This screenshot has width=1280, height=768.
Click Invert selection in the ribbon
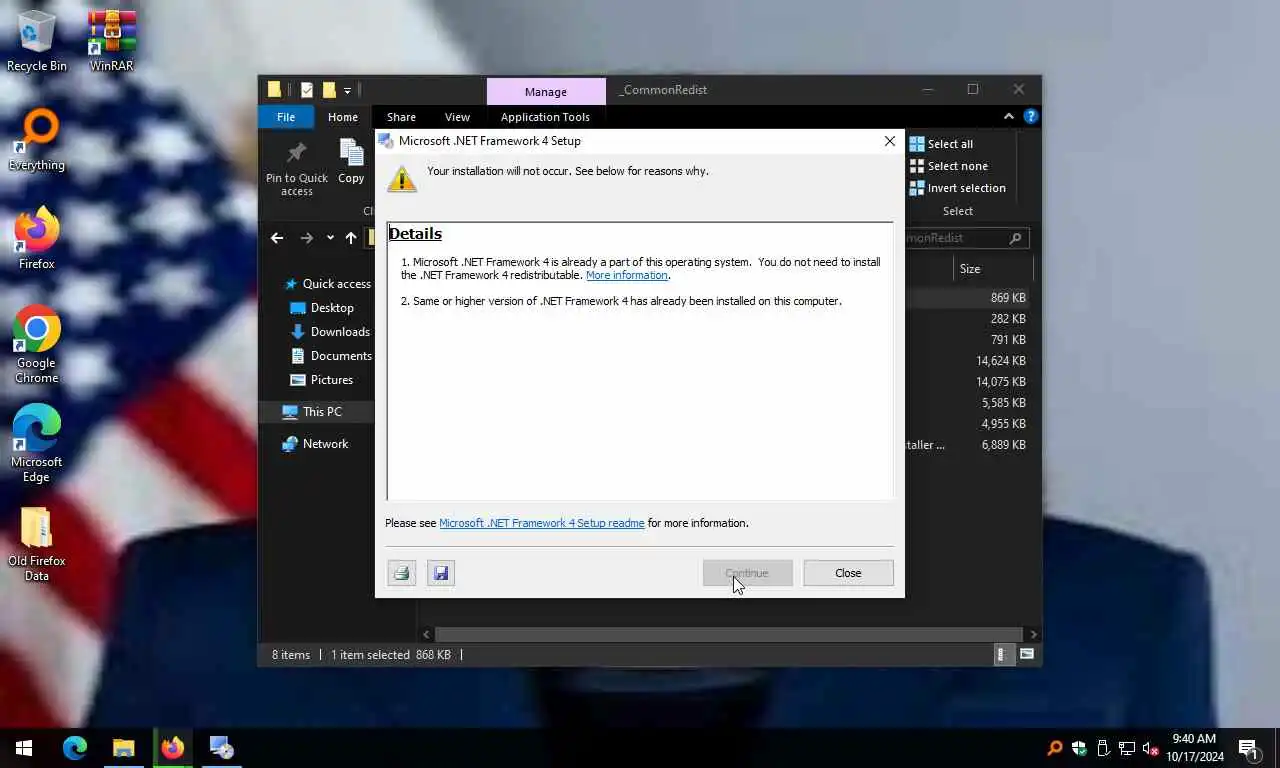(957, 188)
